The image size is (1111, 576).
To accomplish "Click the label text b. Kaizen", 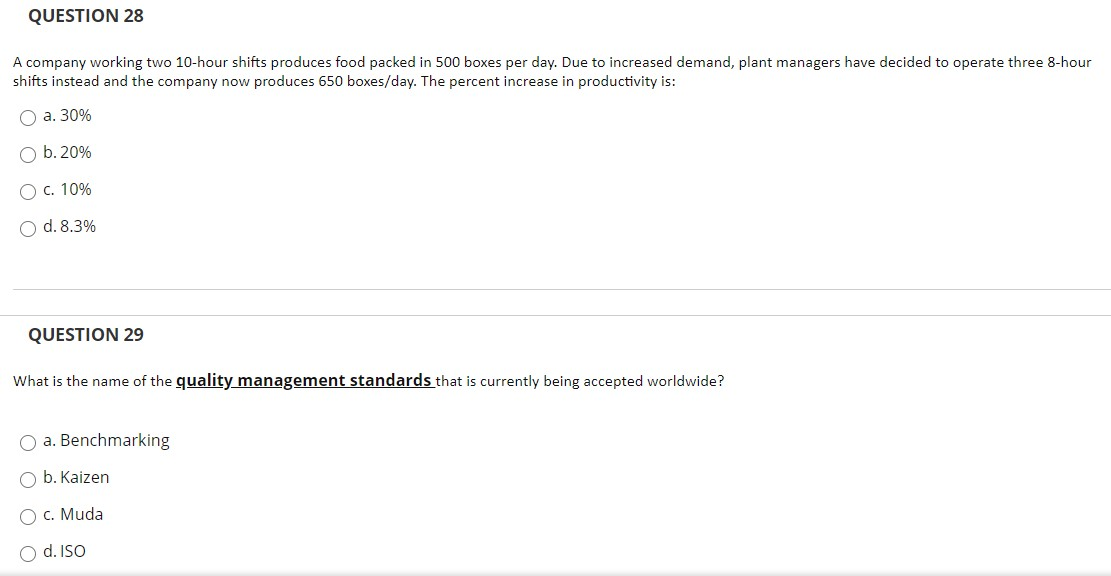I will tap(75, 477).
